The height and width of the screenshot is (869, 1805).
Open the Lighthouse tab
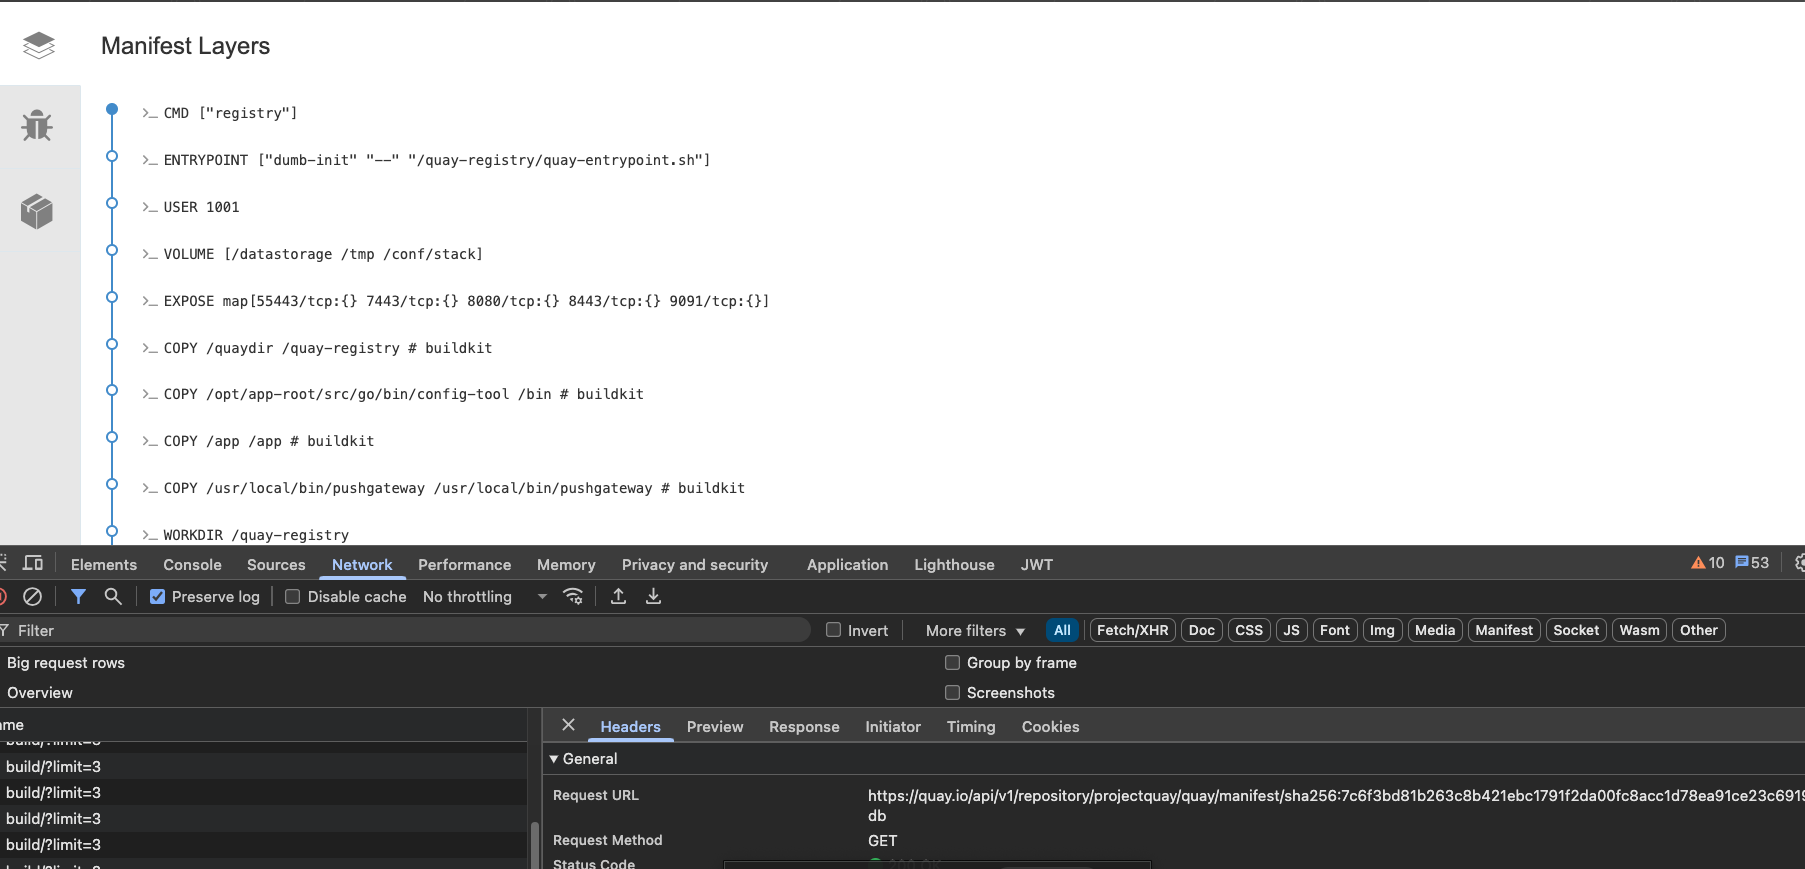[x=954, y=565]
